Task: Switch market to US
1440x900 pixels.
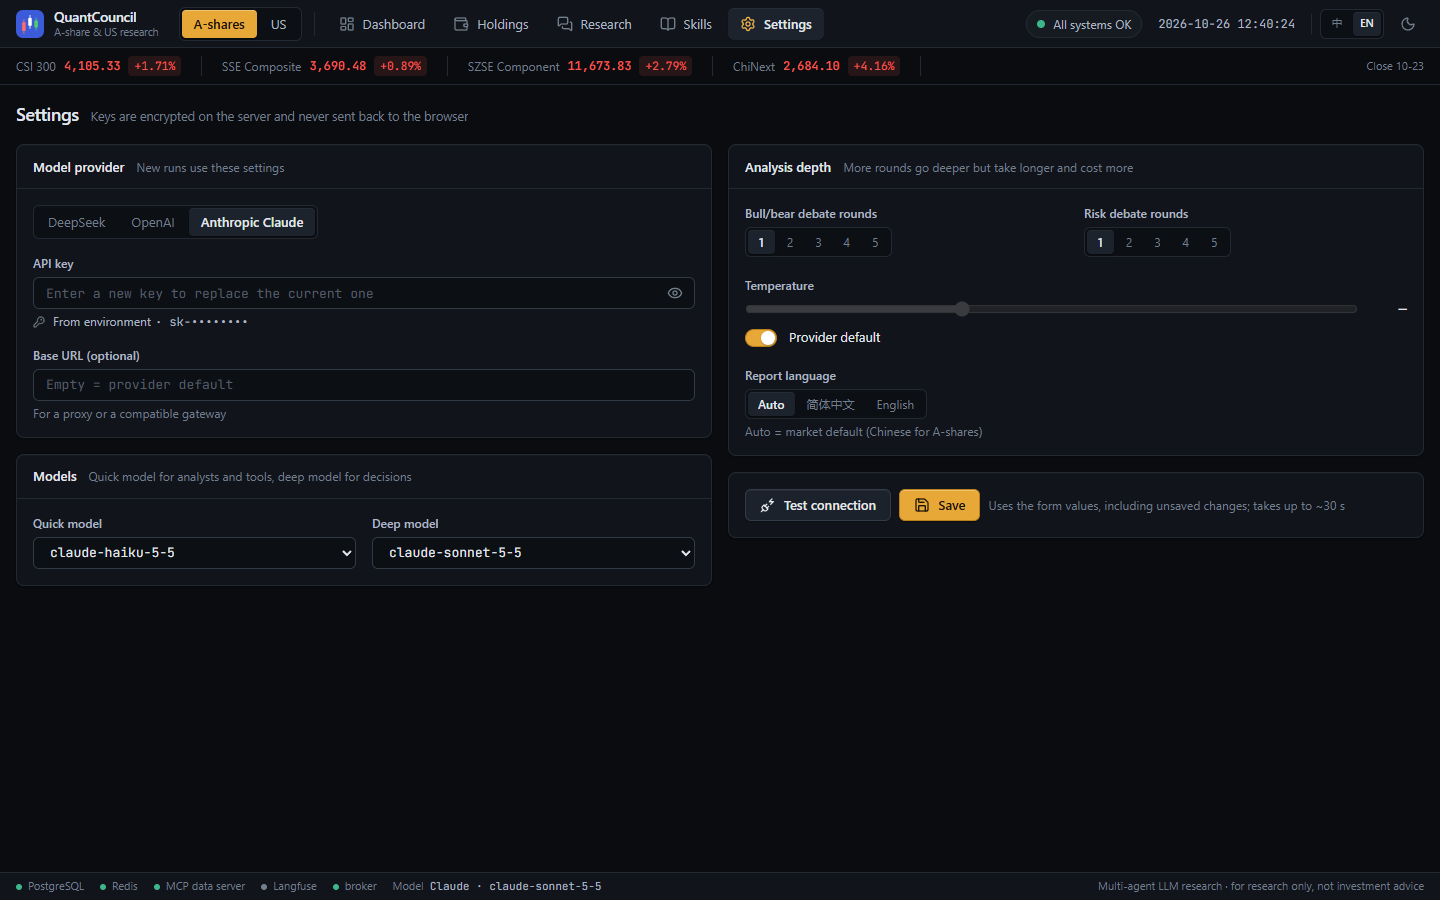Action: pos(278,24)
